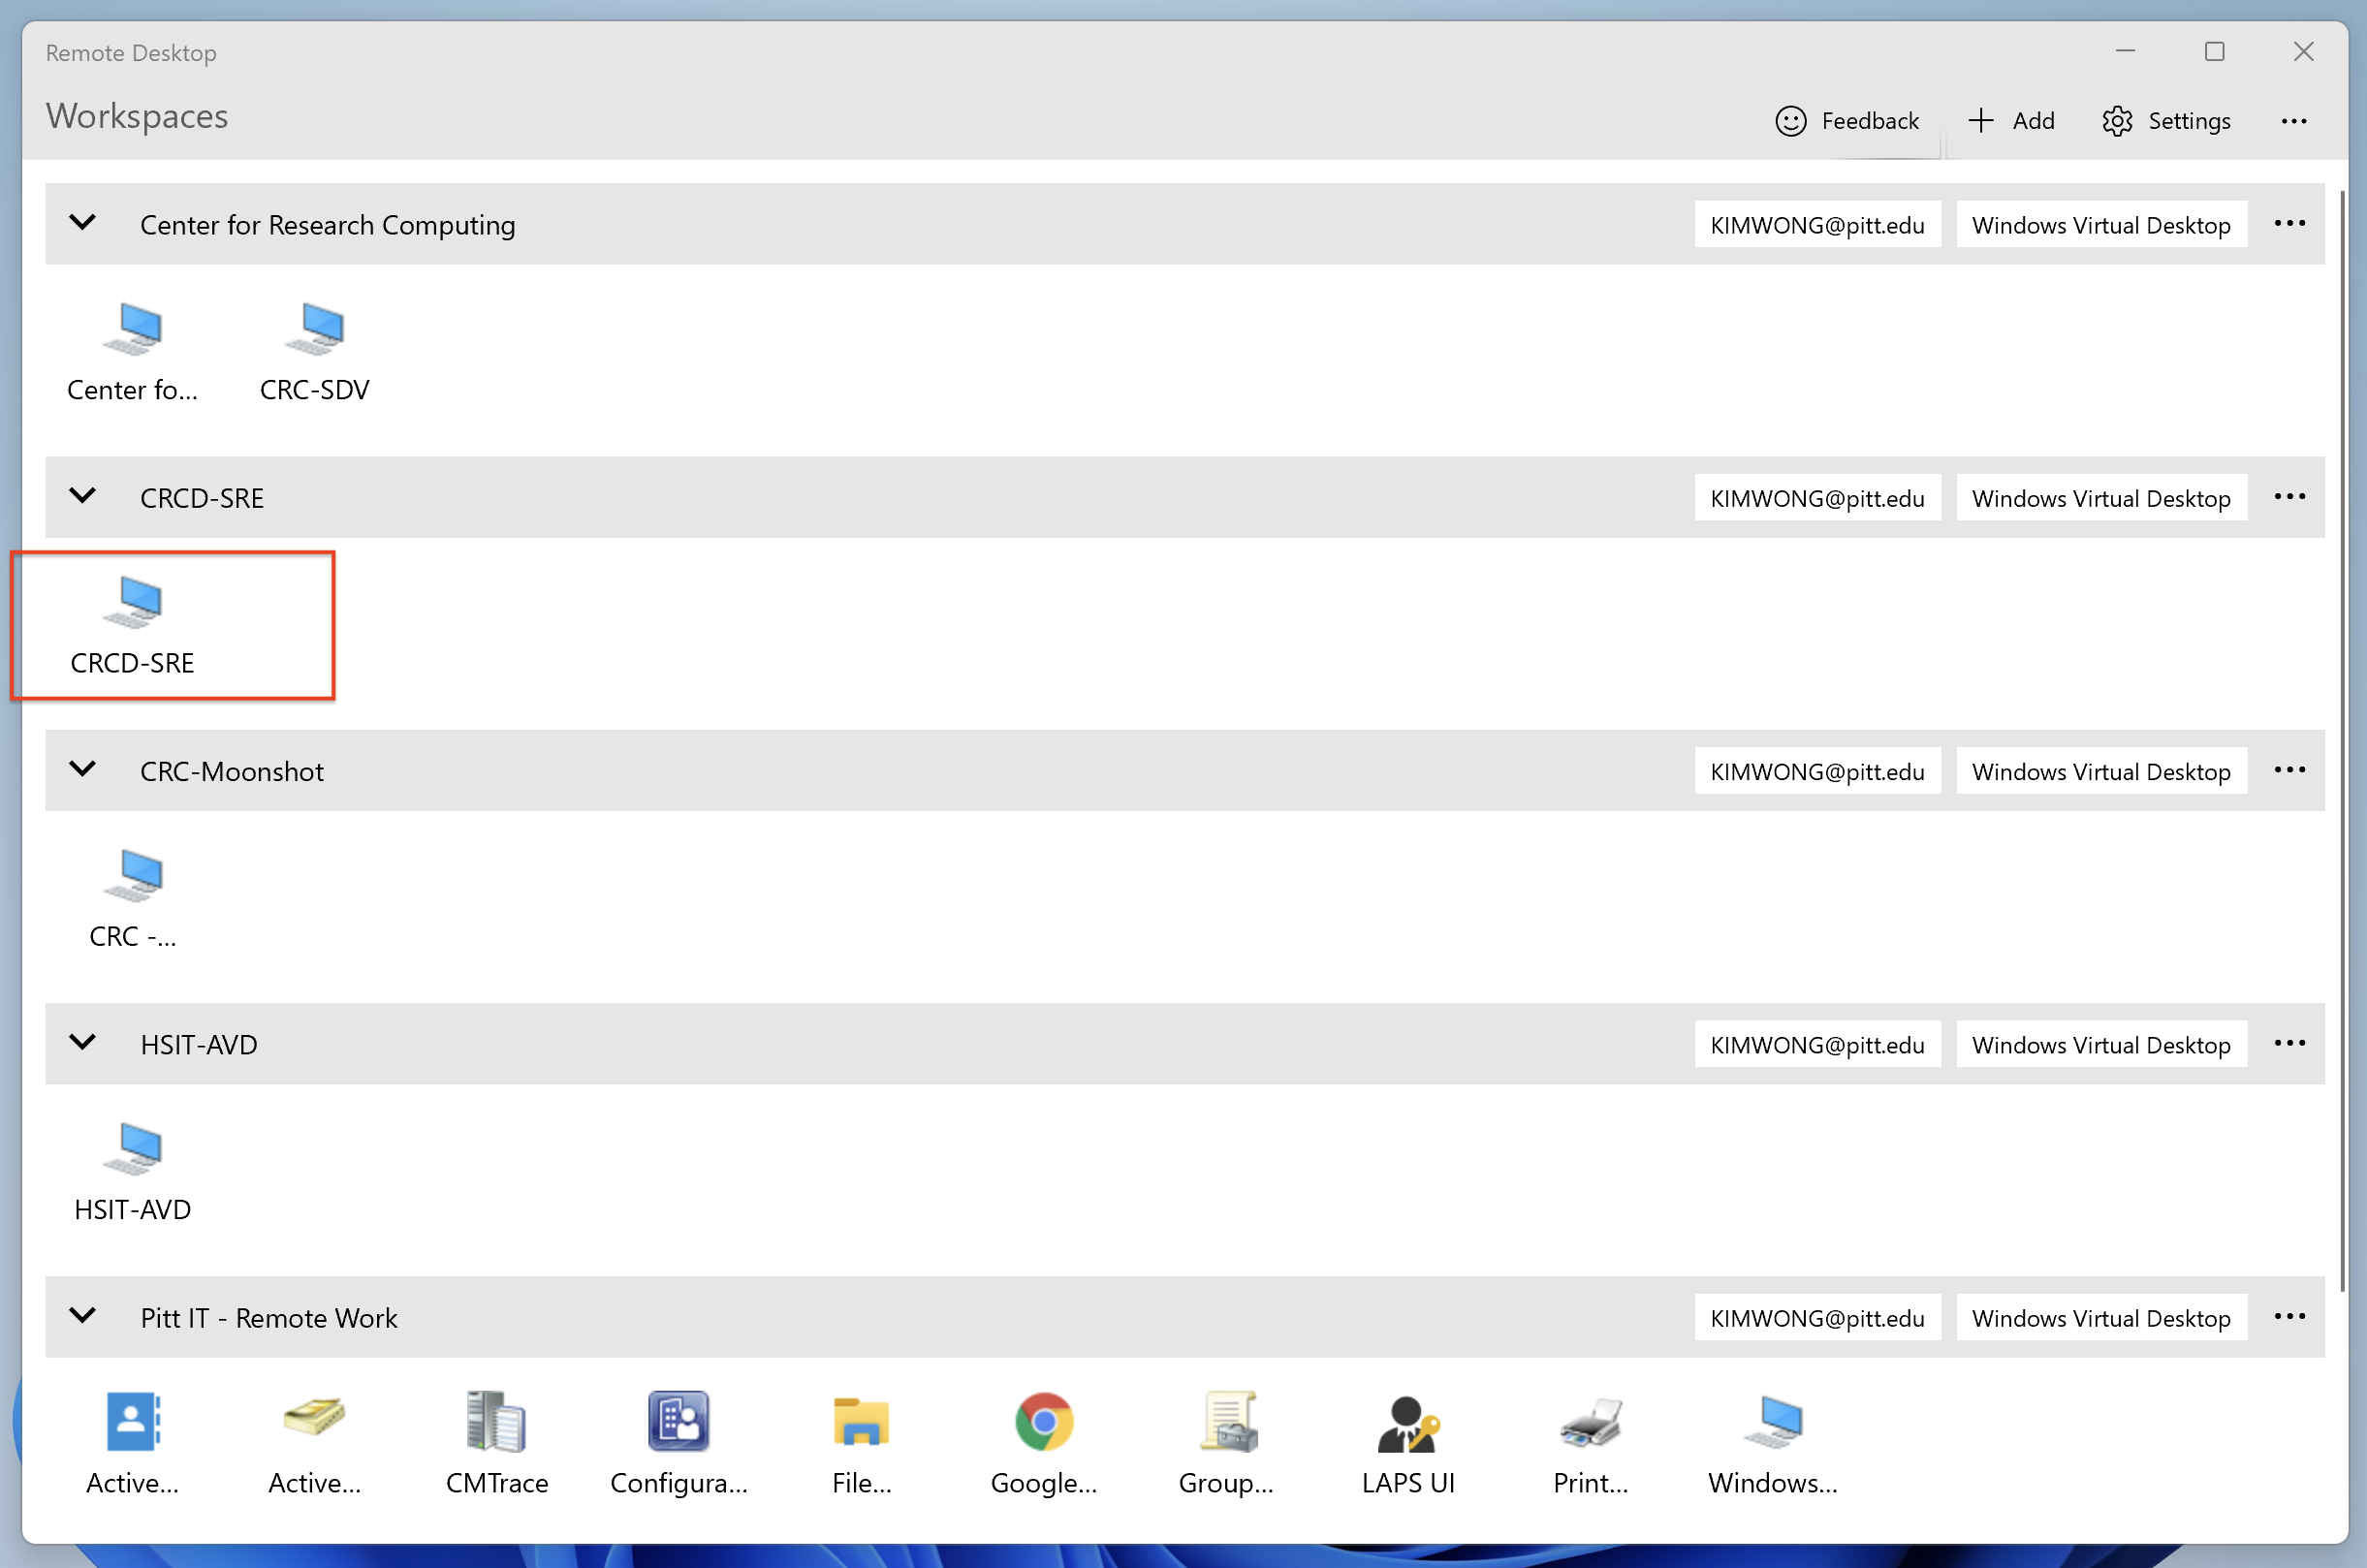Collapse the CRCD-SRE workspace section

83,496
